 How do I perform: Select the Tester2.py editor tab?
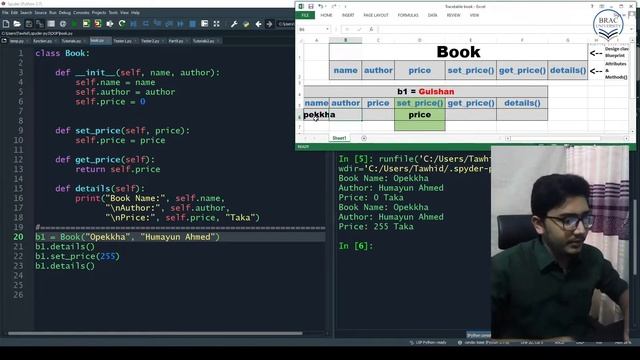[152, 41]
